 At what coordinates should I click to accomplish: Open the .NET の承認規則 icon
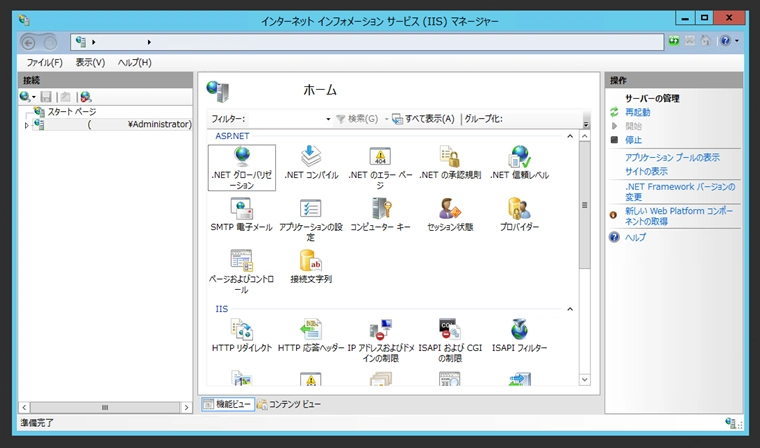click(450, 163)
